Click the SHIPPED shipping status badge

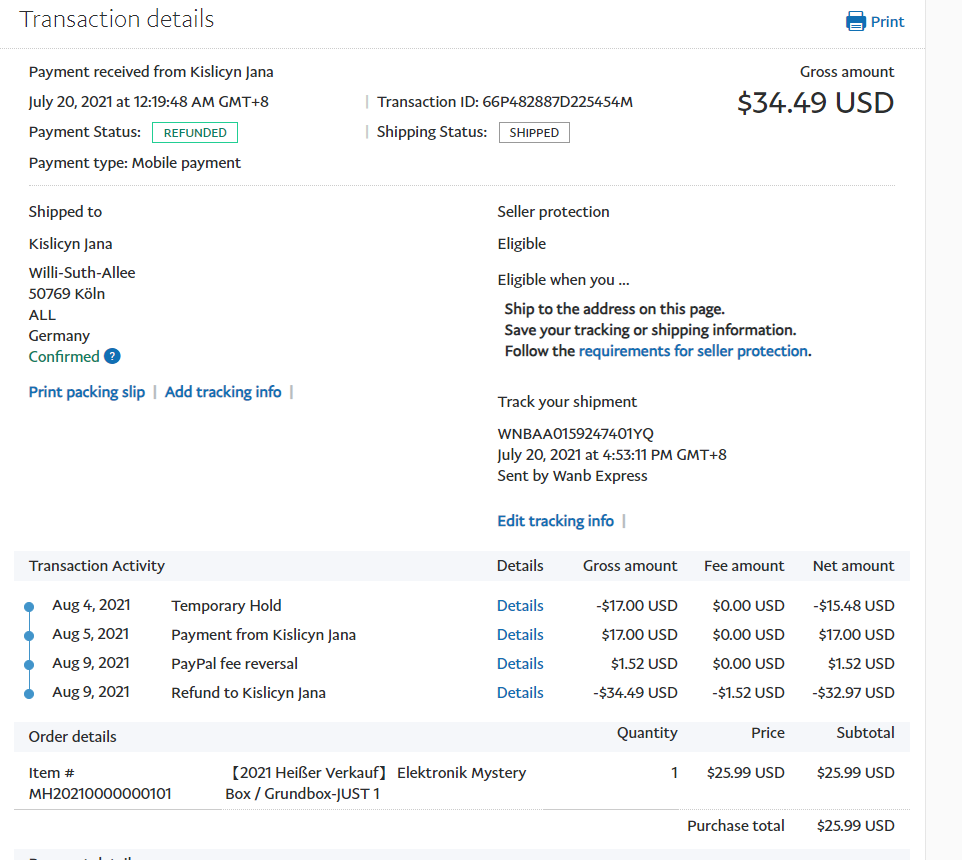click(x=534, y=132)
